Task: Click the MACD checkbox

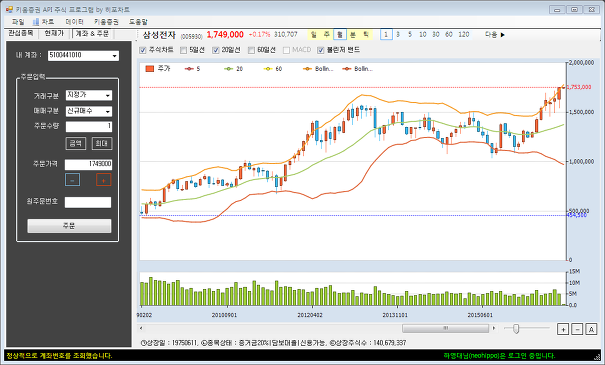Action: (286, 50)
